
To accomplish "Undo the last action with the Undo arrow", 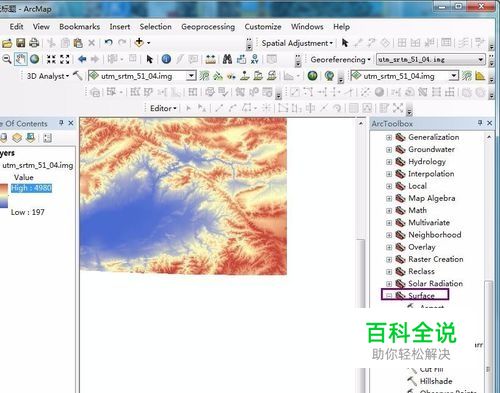I will (x=108, y=43).
